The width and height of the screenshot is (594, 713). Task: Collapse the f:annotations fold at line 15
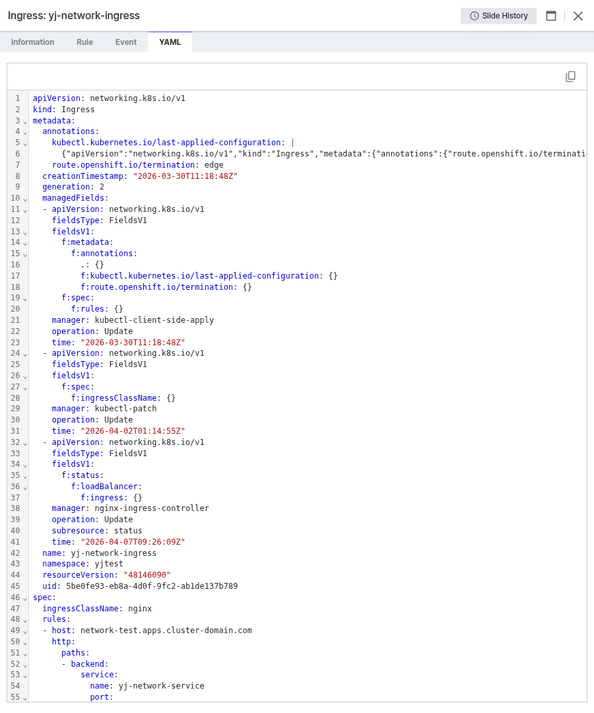pyautogui.click(x=25, y=255)
